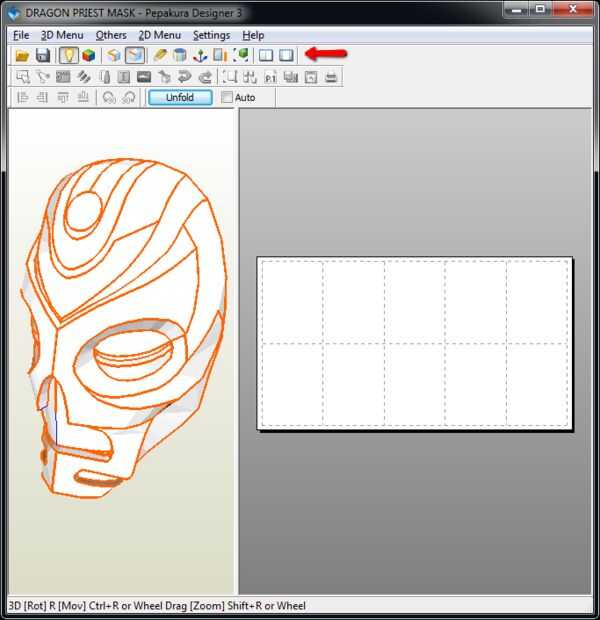Click the rotate clockwise icon
This screenshot has width=600, height=620.
[x=129, y=97]
